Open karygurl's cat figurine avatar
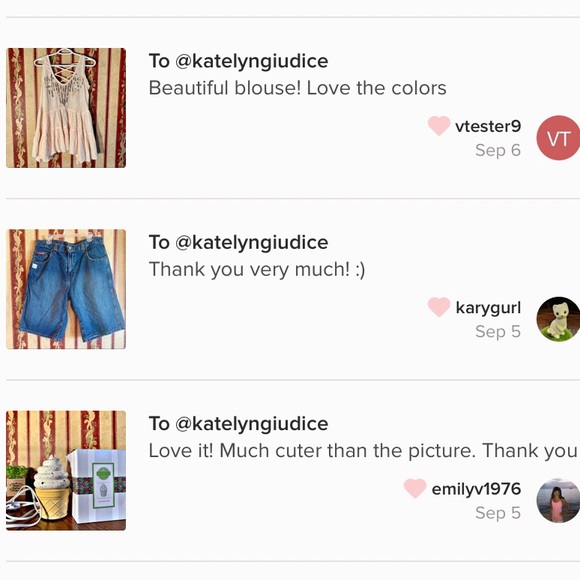Screen dimensions: 580x580 click(558, 319)
